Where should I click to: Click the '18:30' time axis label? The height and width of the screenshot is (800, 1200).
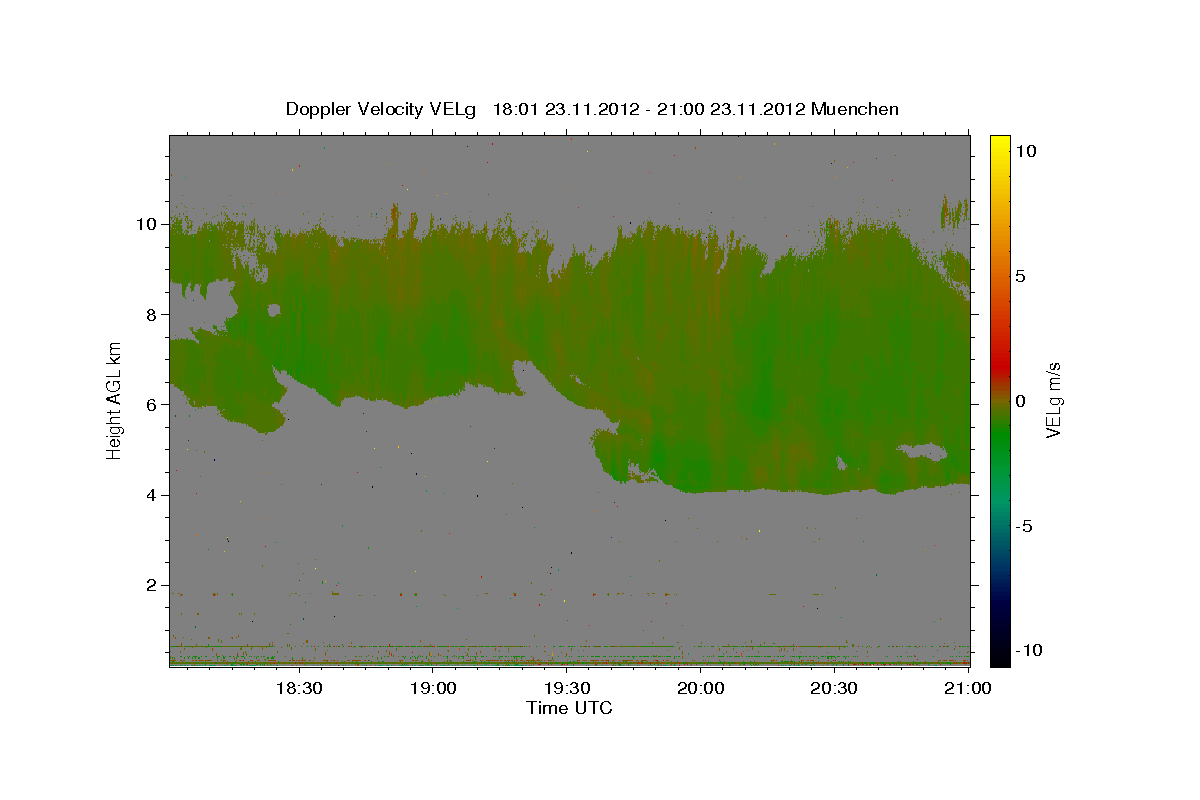(x=300, y=688)
